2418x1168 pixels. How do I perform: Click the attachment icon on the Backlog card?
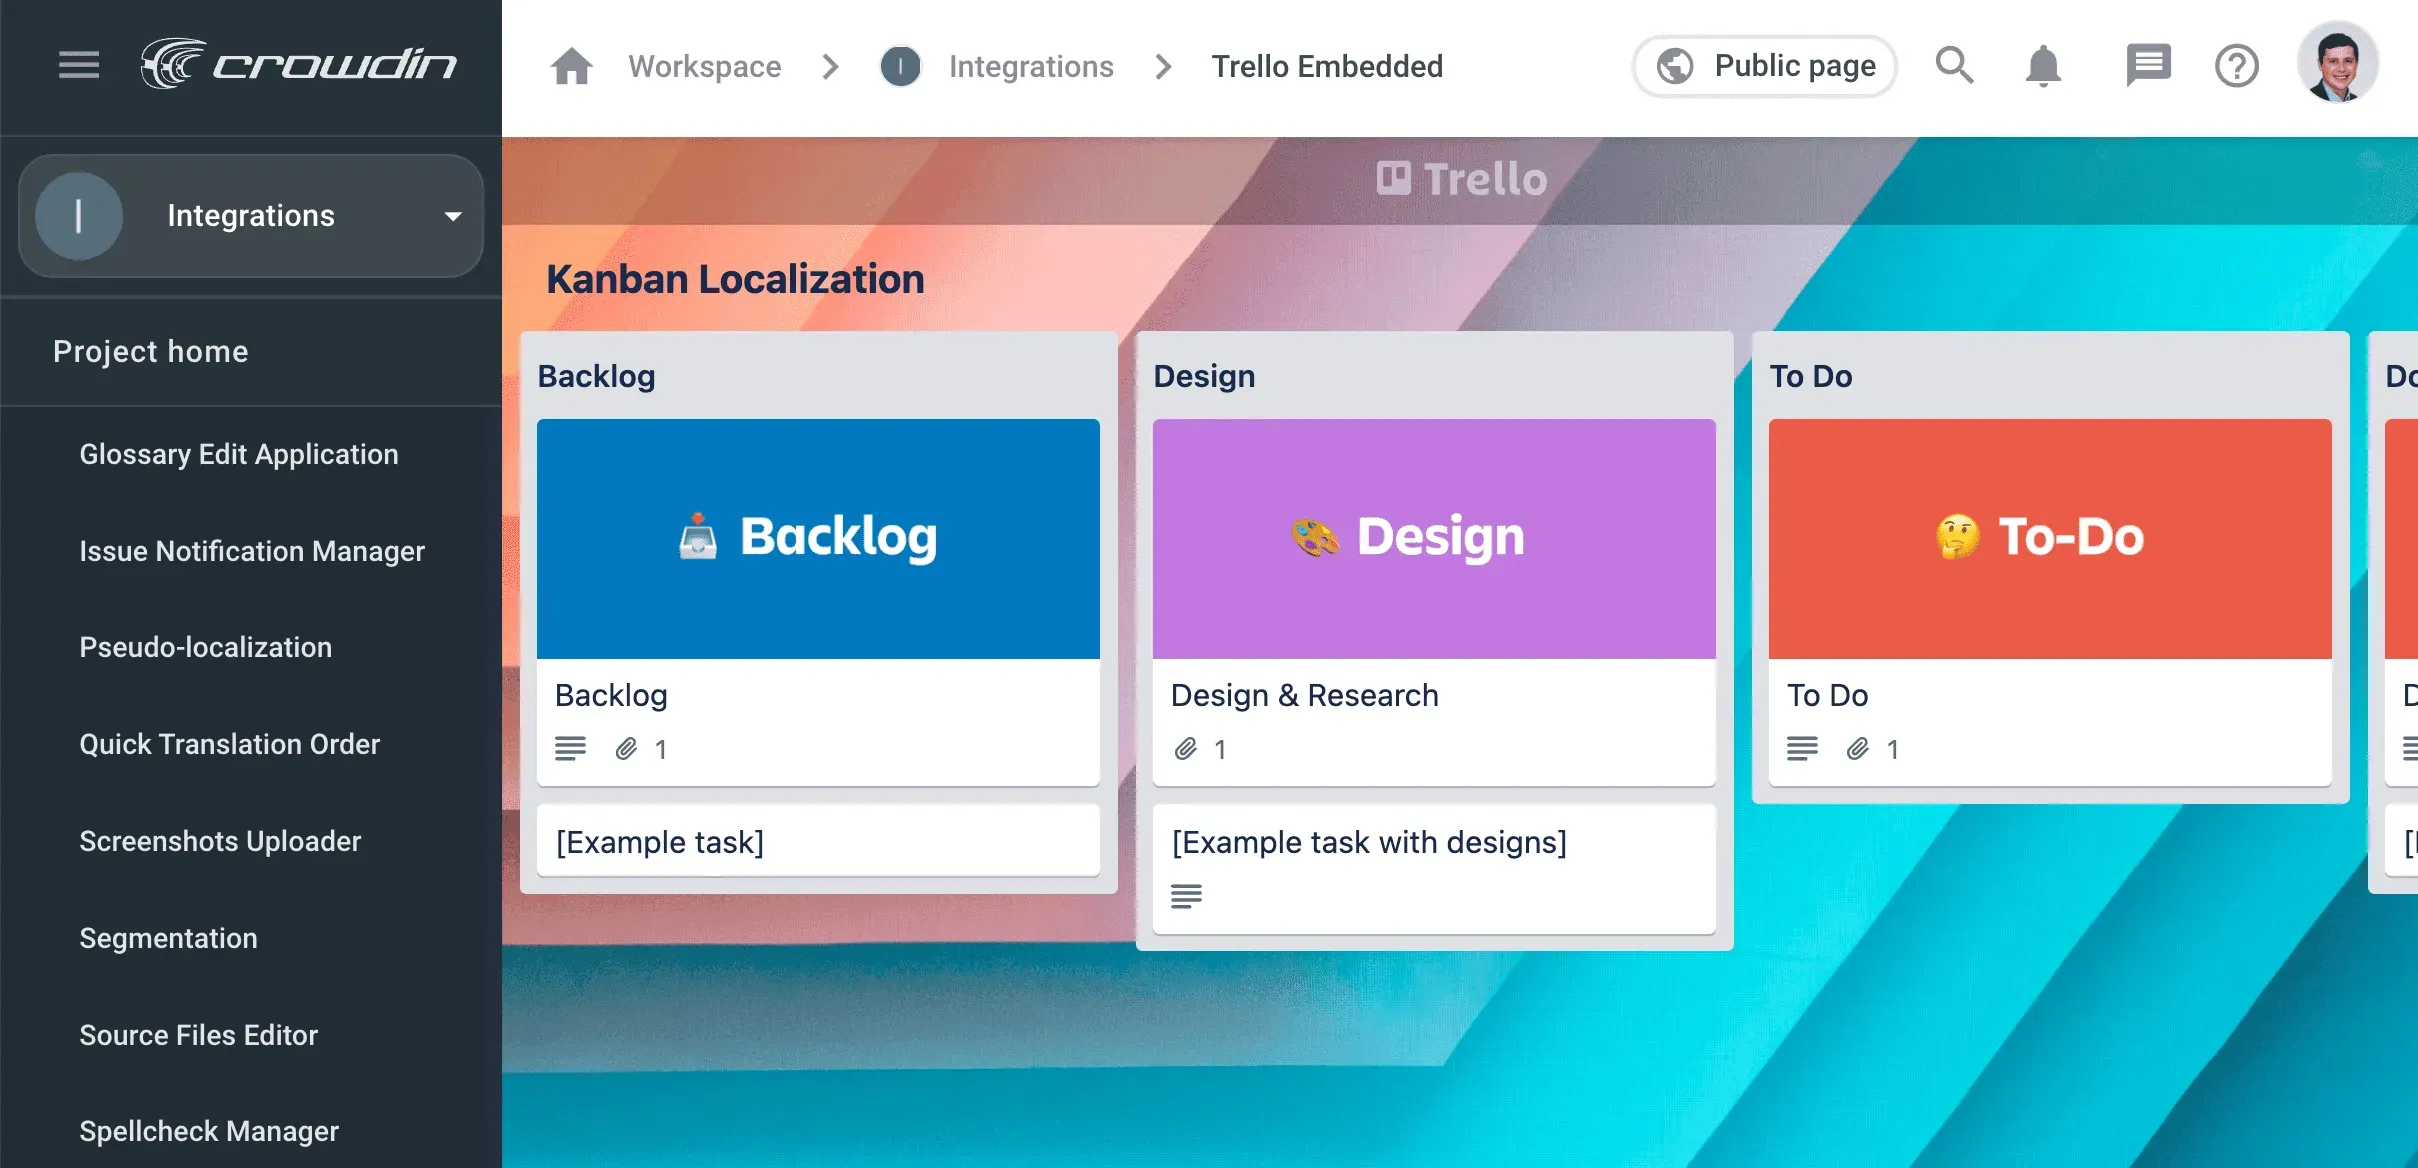coord(627,748)
